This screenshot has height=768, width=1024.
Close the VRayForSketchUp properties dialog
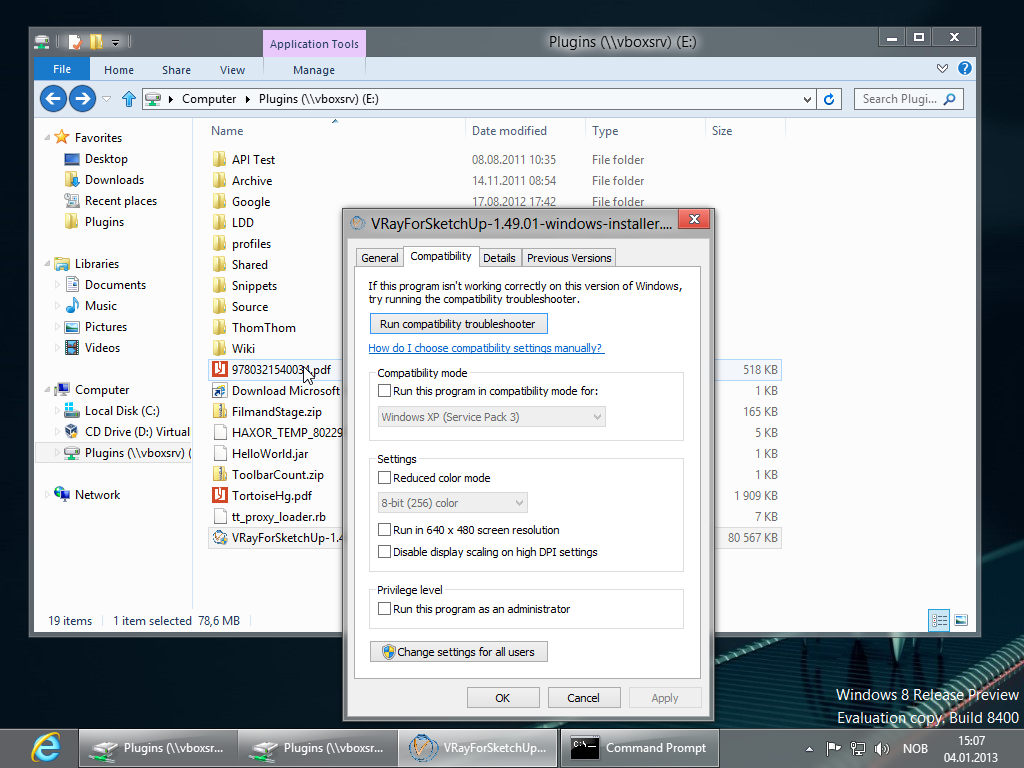tap(694, 219)
